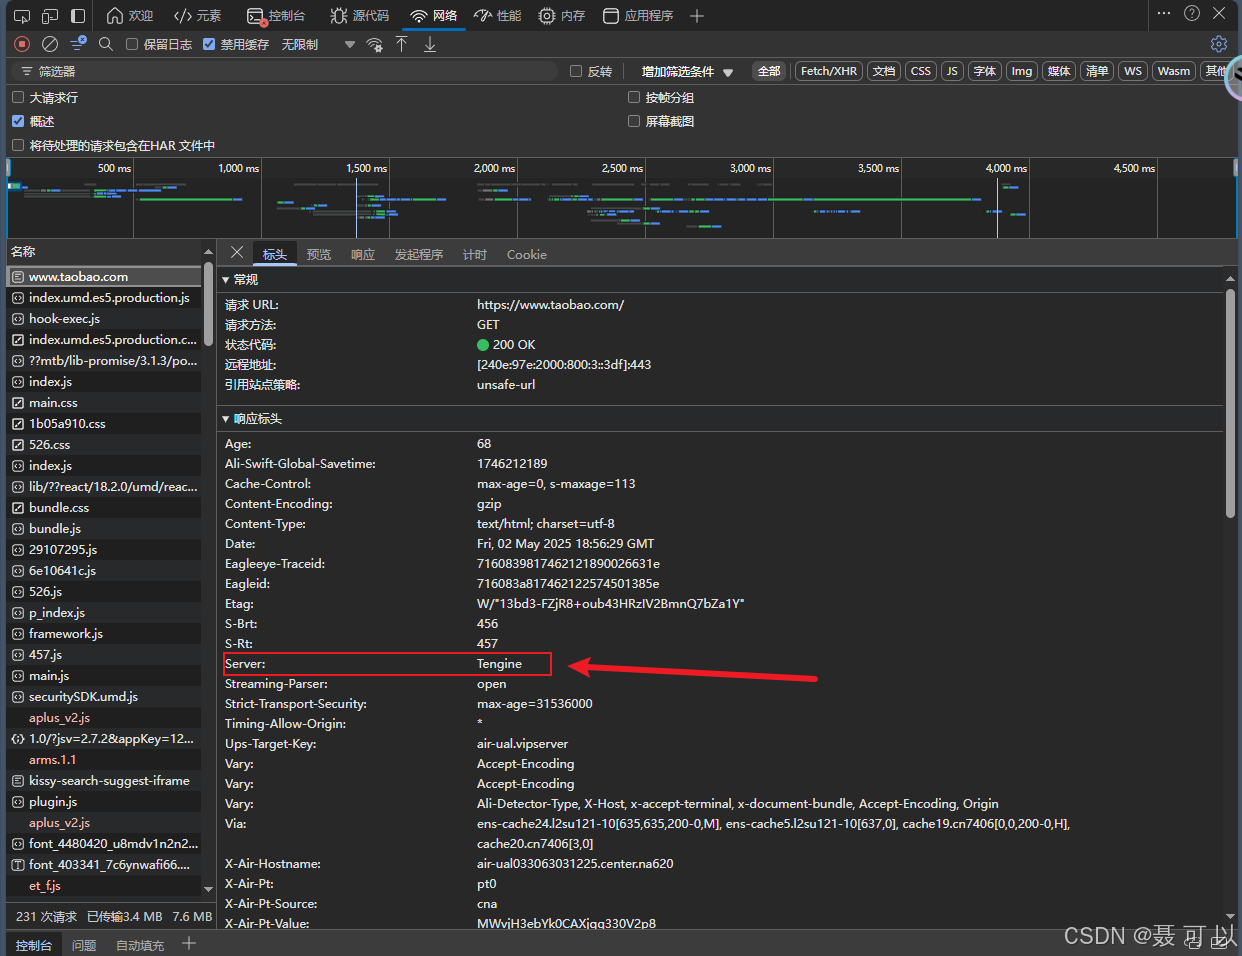Toggle the DevTools sidebar dock icon
Image resolution: width=1242 pixels, height=956 pixels.
pyautogui.click(x=78, y=16)
